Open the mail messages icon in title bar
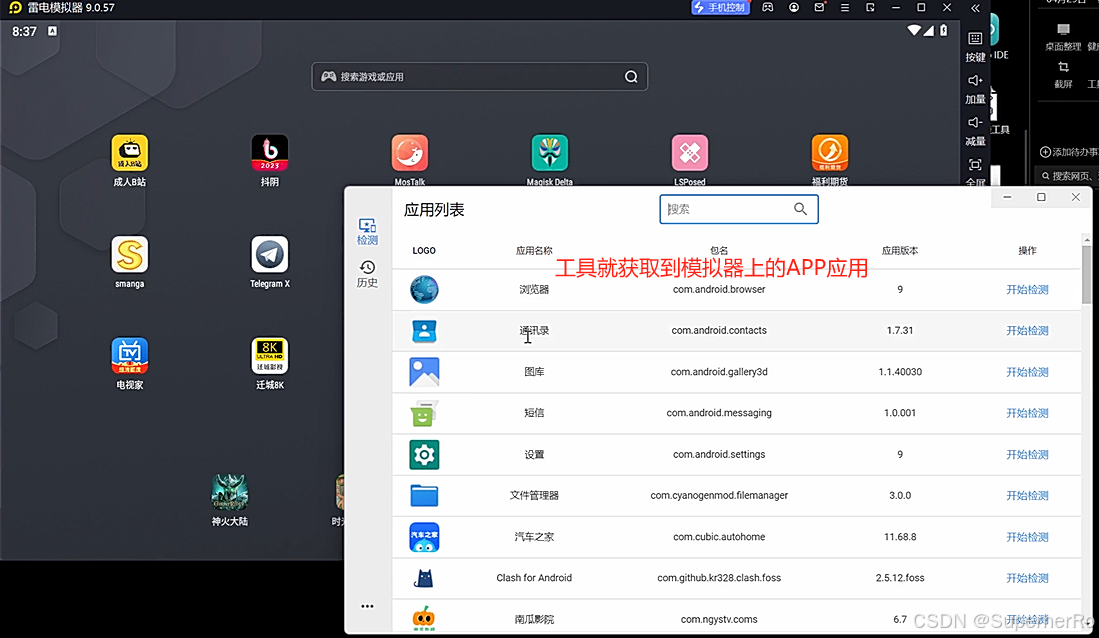This screenshot has height=638, width=1099. 819,8
